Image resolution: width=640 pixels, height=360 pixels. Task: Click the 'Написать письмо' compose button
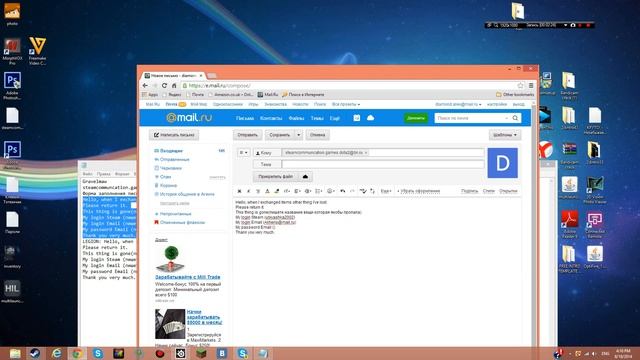coord(174,135)
